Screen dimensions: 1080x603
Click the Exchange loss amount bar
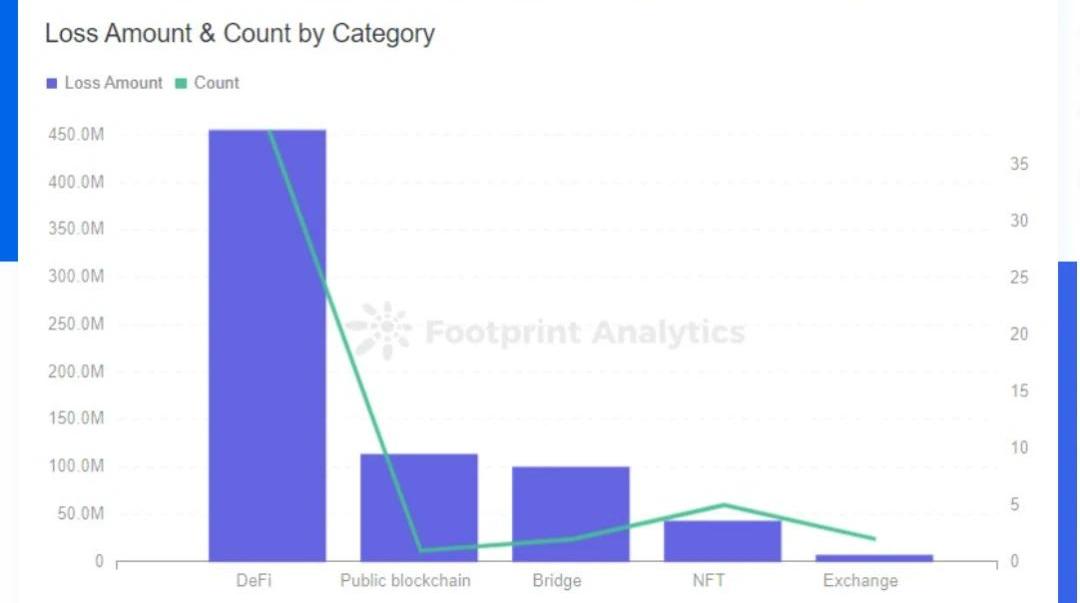[874, 557]
